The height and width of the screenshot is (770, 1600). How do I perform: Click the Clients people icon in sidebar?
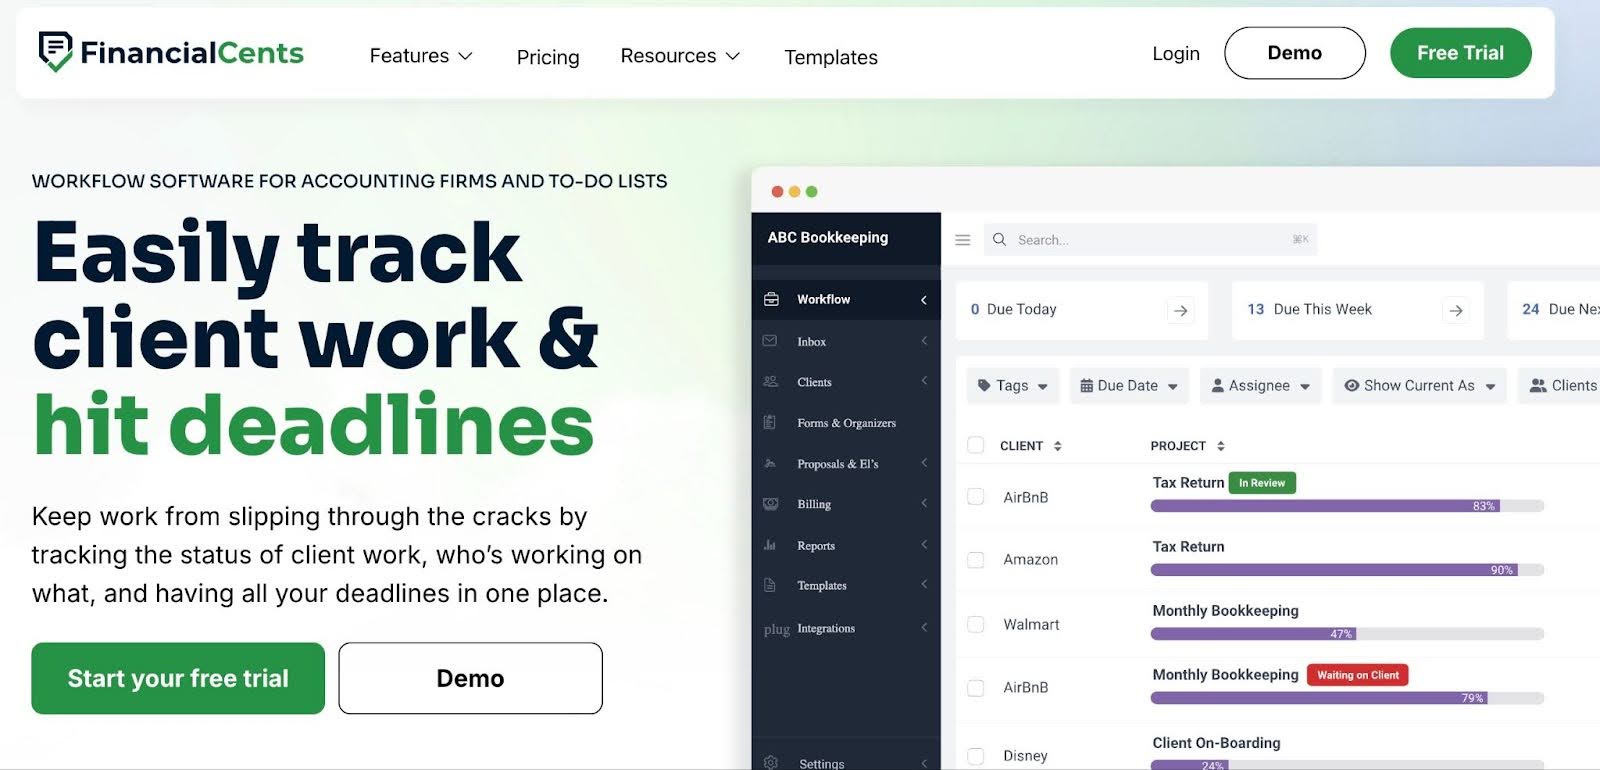tap(770, 381)
